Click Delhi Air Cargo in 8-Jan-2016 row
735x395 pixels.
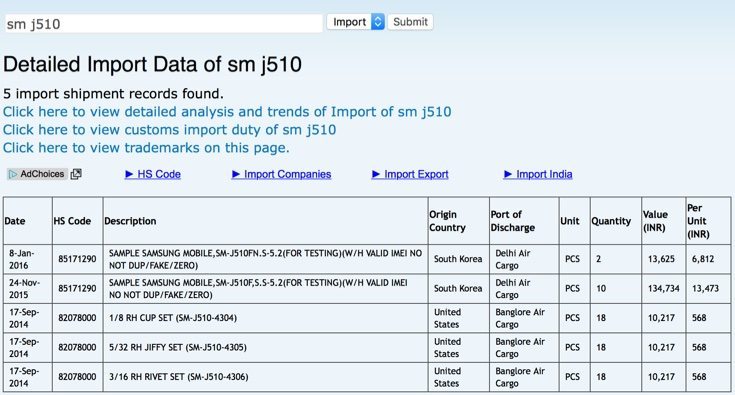point(513,259)
